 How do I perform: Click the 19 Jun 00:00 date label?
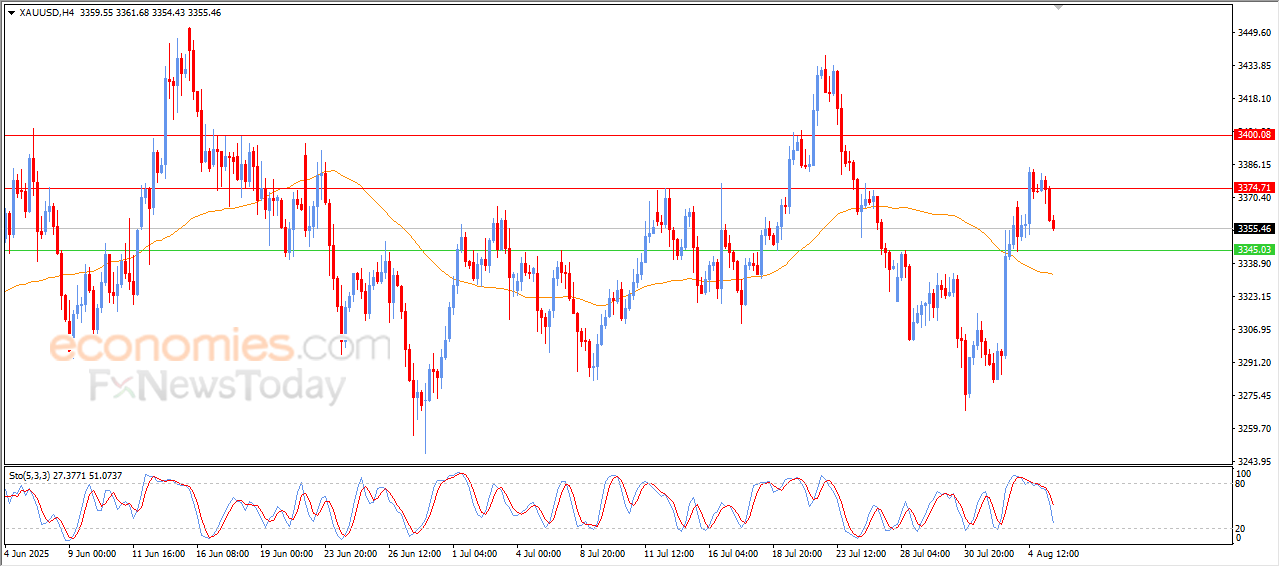[x=286, y=552]
